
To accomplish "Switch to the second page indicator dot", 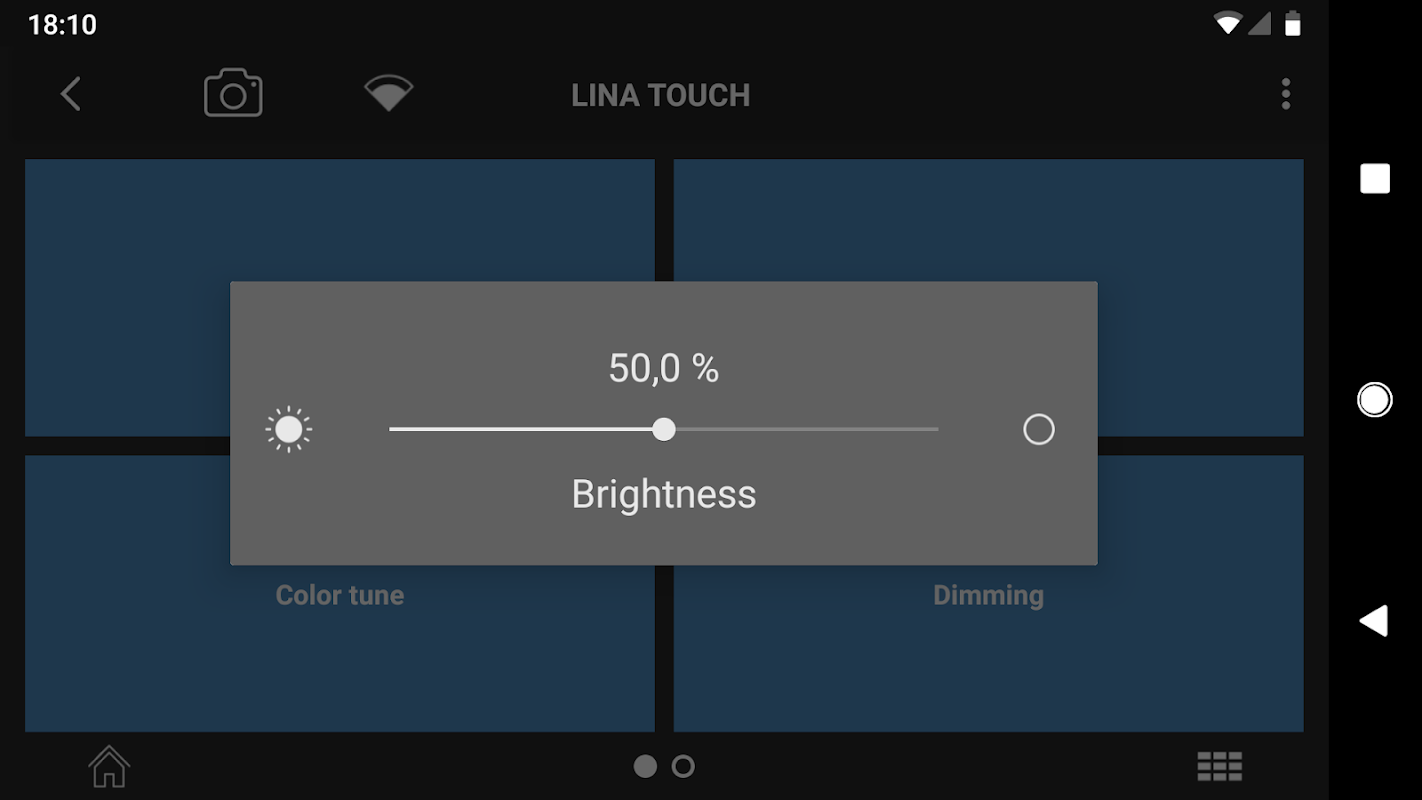I will pyautogui.click(x=683, y=767).
